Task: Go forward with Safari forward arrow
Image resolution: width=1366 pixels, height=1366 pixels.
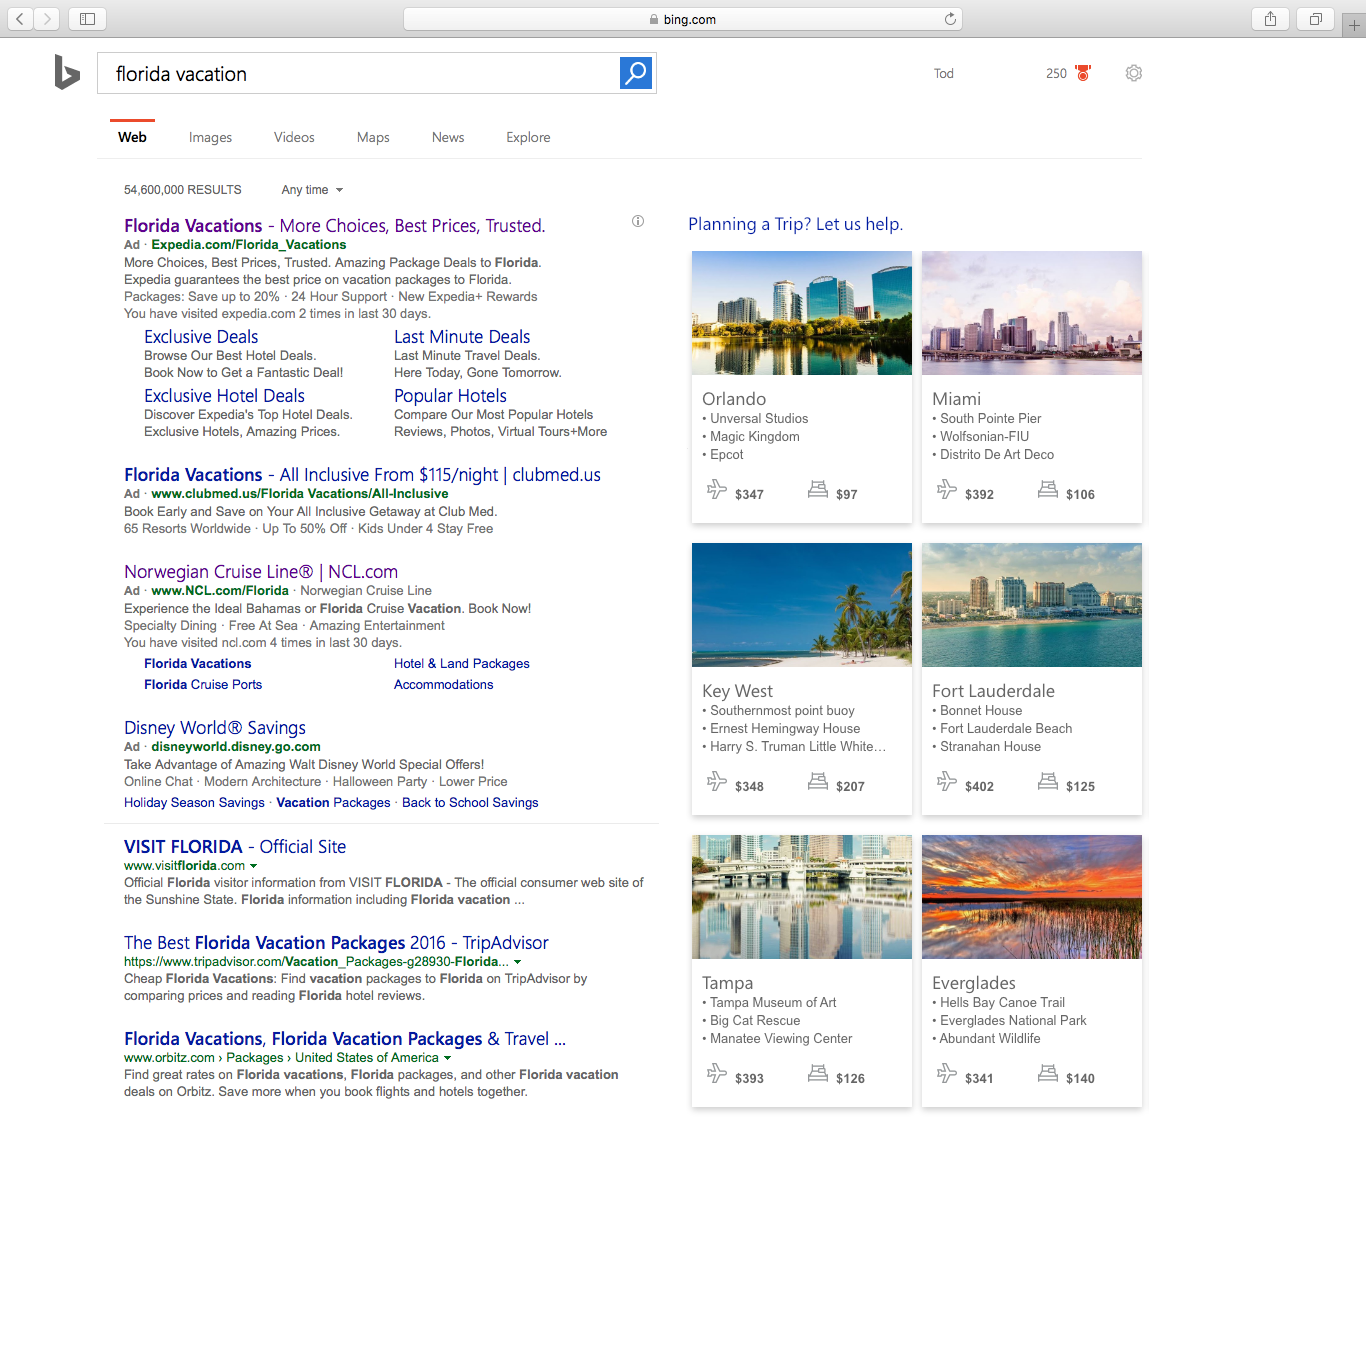Action: [x=47, y=18]
